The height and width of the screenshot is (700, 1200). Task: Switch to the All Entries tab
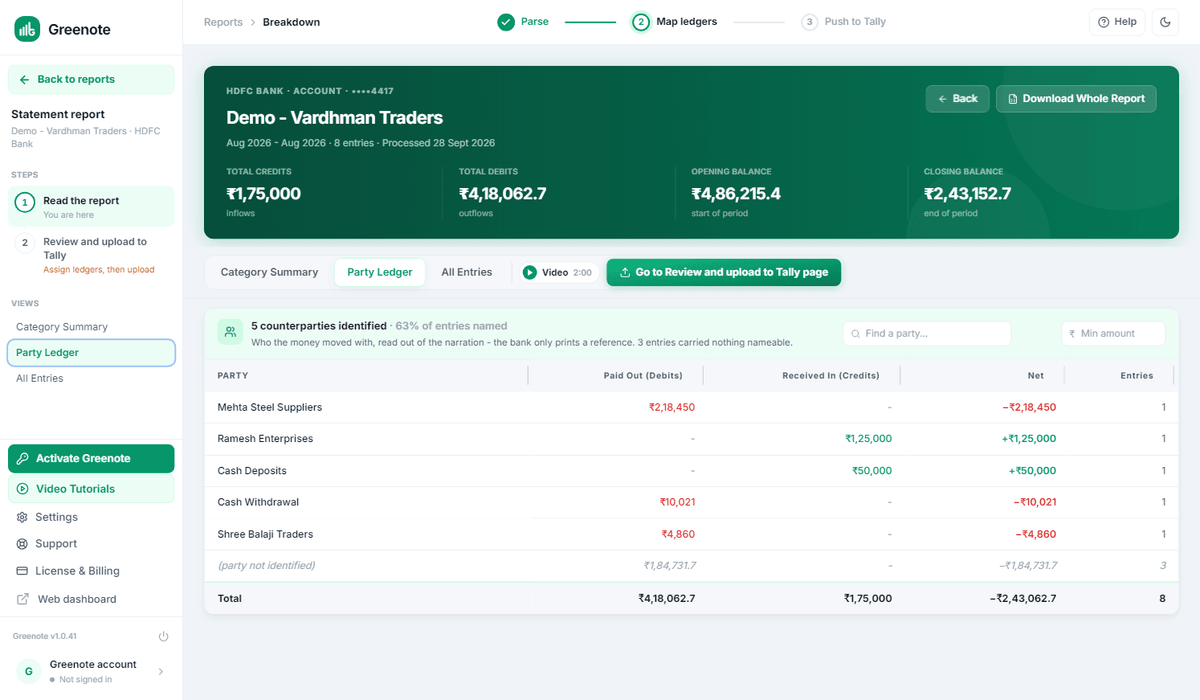pyautogui.click(x=467, y=272)
